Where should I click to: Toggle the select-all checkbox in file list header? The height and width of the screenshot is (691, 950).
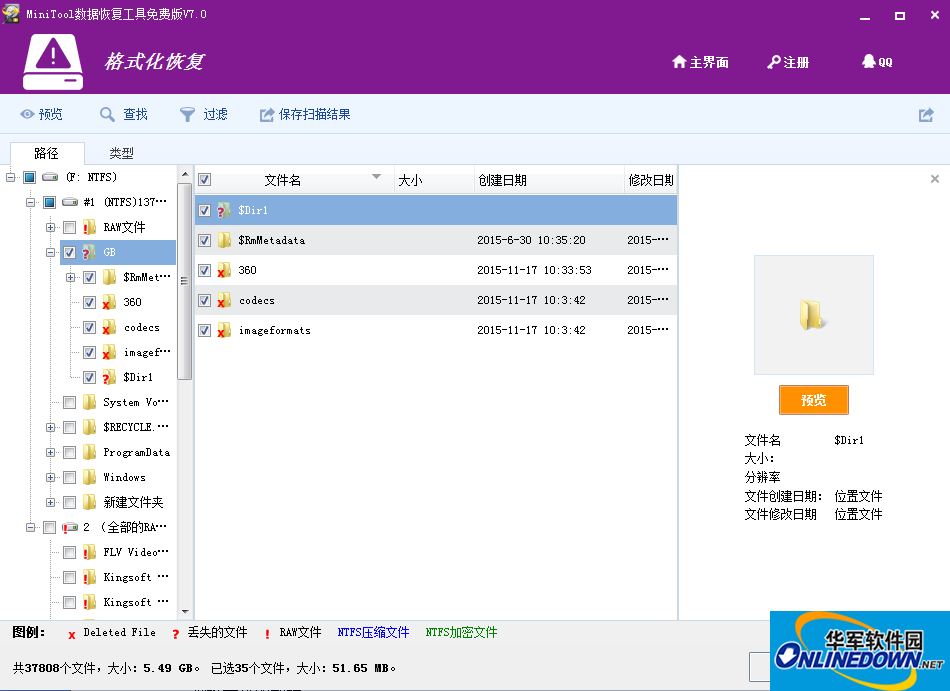coord(204,178)
